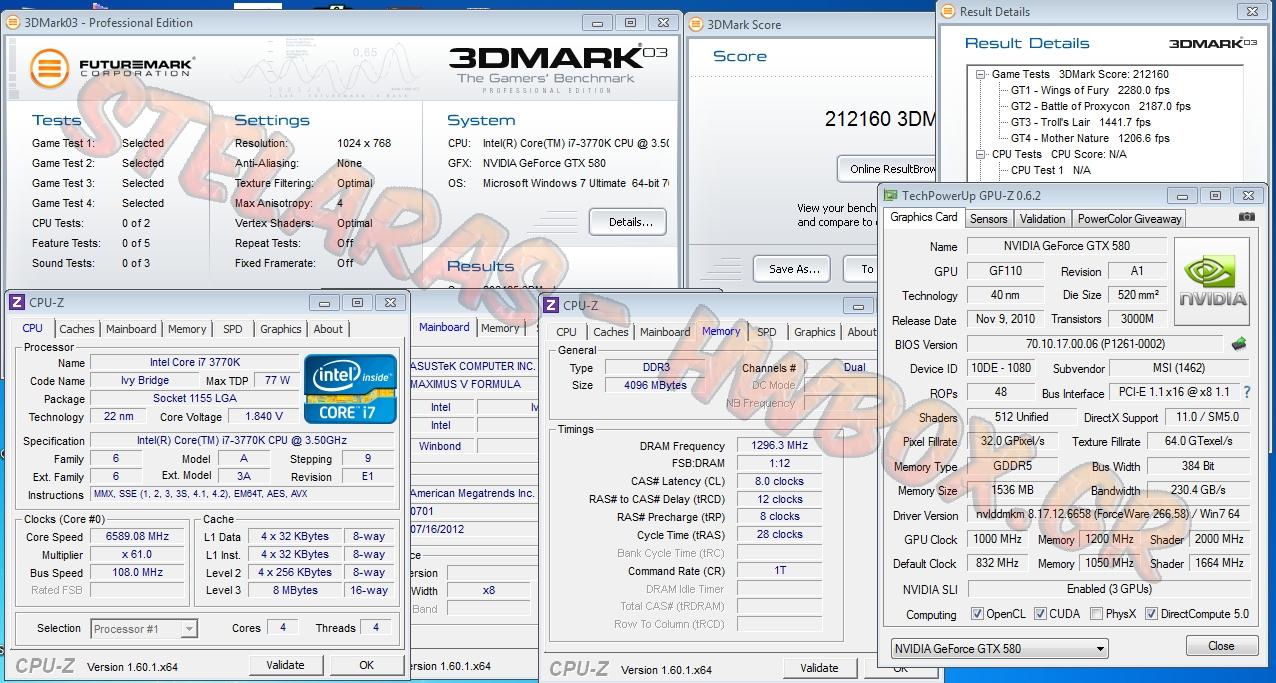Open the Processor #1 selection dropdown
The image size is (1276, 683).
tap(144, 629)
